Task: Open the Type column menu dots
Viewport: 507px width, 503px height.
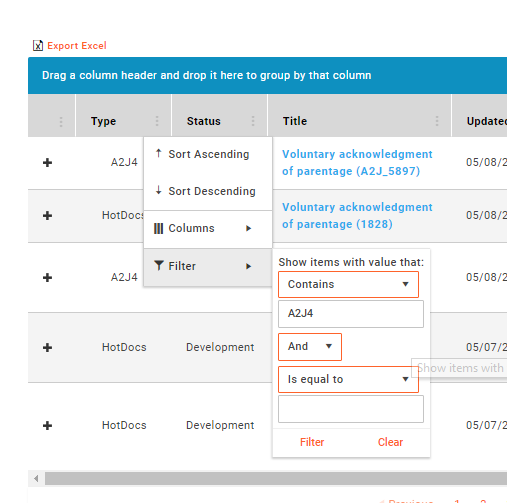Action: tap(157, 121)
